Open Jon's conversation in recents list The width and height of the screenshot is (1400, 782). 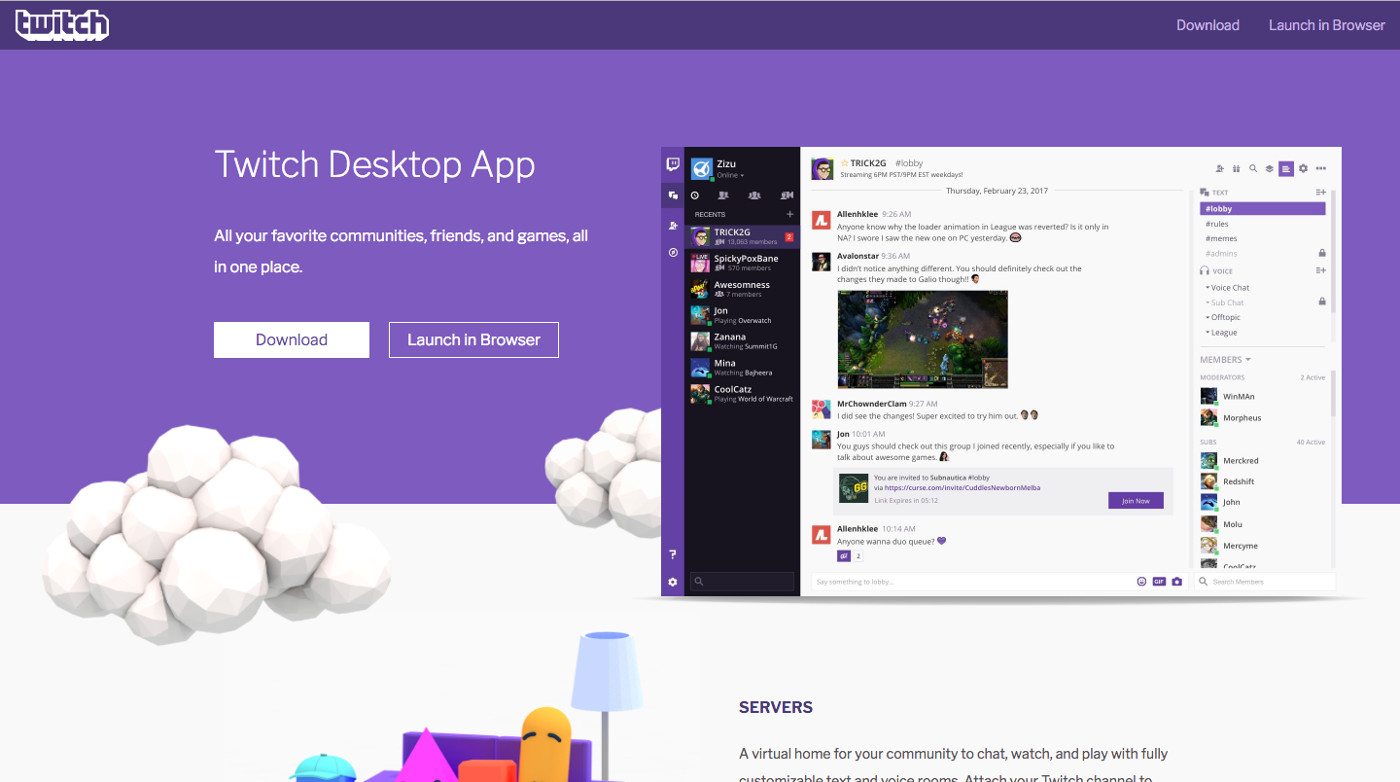(x=742, y=315)
